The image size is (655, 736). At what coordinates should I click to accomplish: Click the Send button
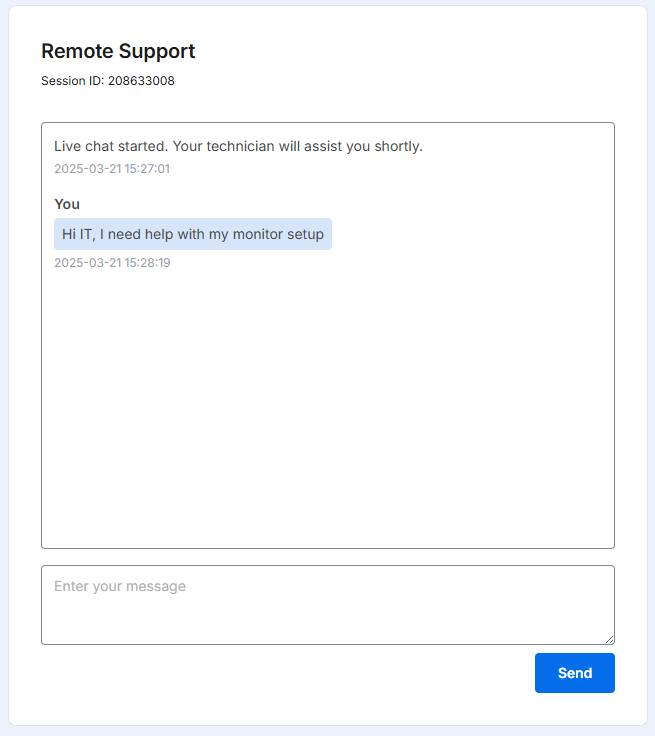click(x=574, y=673)
